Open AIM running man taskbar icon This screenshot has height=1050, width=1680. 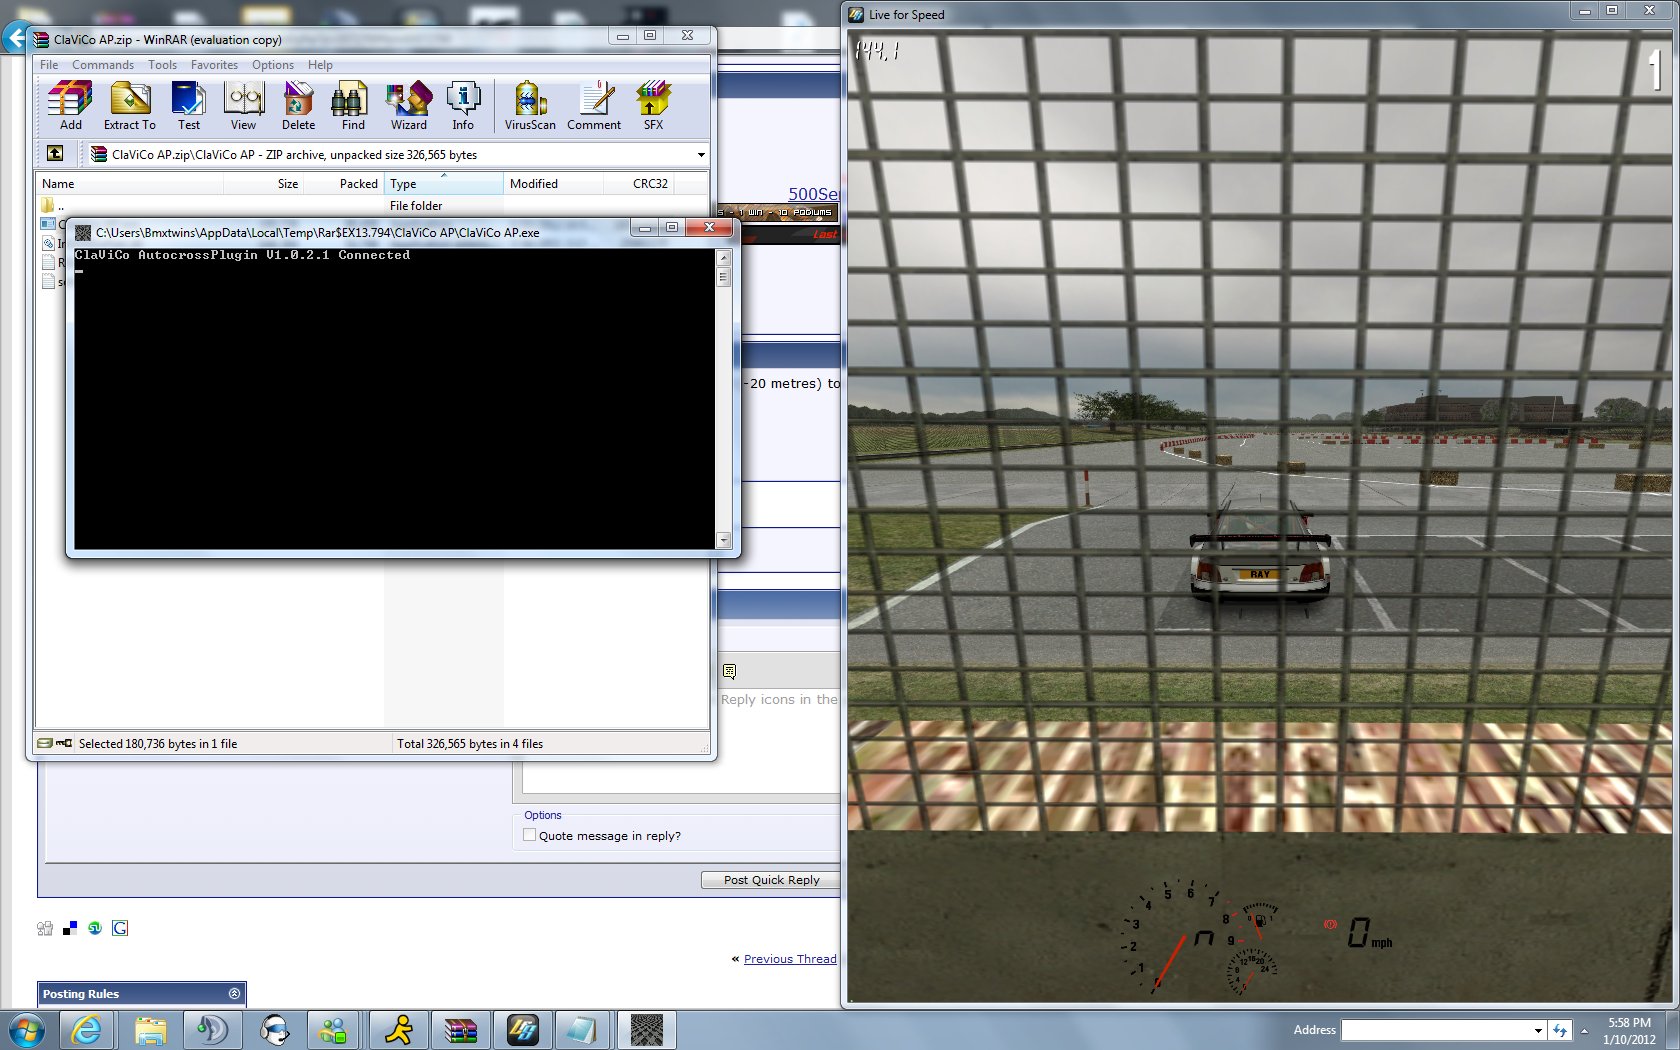coord(399,1030)
